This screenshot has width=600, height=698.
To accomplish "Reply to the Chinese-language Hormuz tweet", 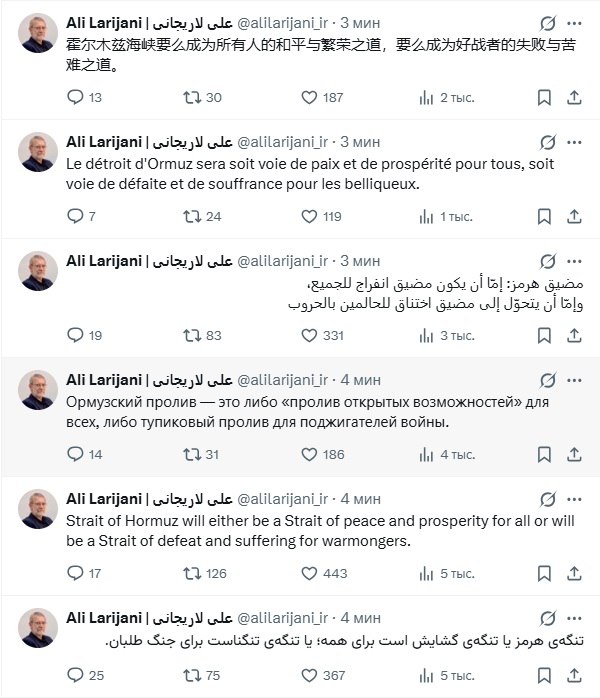I will 76,97.
